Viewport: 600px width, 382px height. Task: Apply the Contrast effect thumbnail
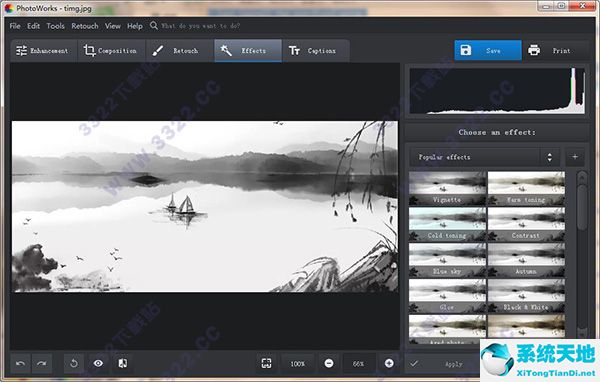coord(526,224)
